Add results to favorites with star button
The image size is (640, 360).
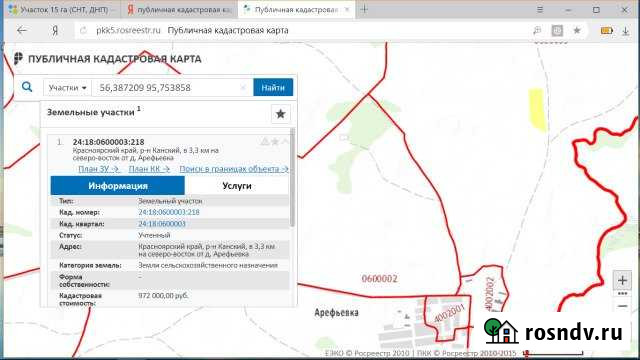pyautogui.click(x=280, y=114)
